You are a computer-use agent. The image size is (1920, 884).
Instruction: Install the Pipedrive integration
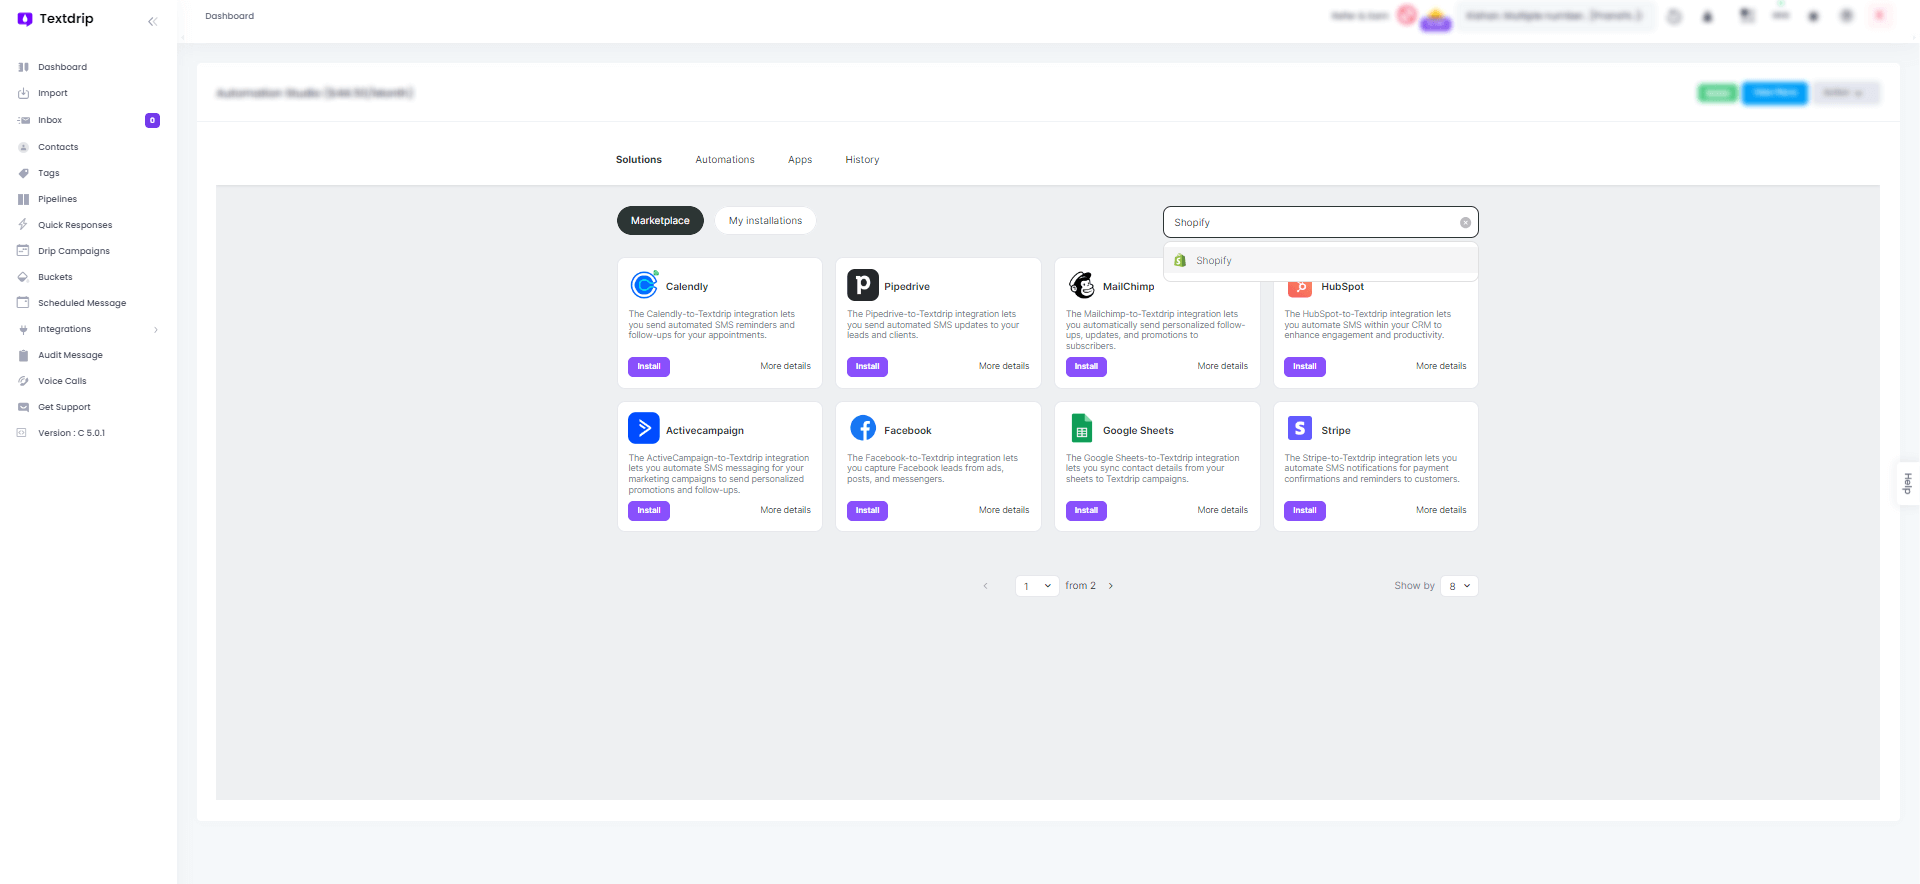[x=867, y=367]
